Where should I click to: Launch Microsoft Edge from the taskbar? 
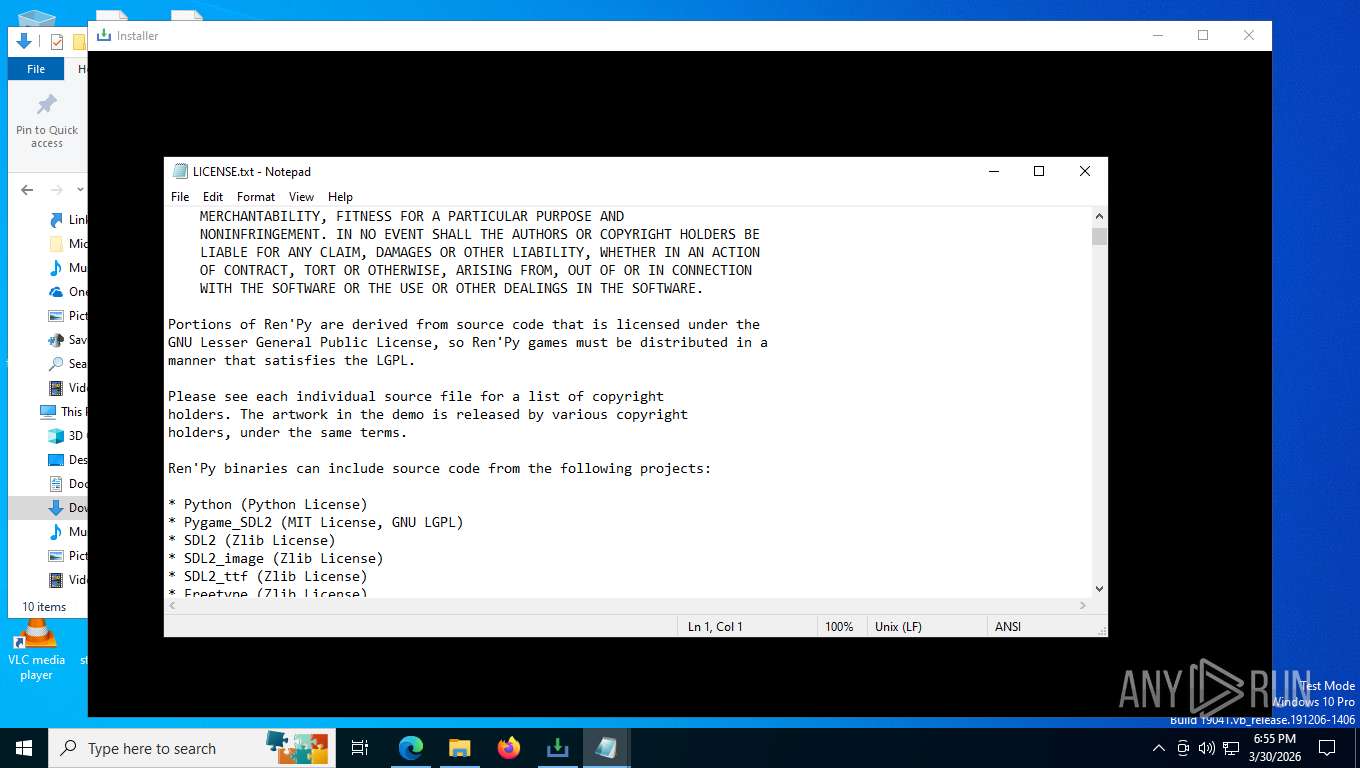click(x=411, y=748)
